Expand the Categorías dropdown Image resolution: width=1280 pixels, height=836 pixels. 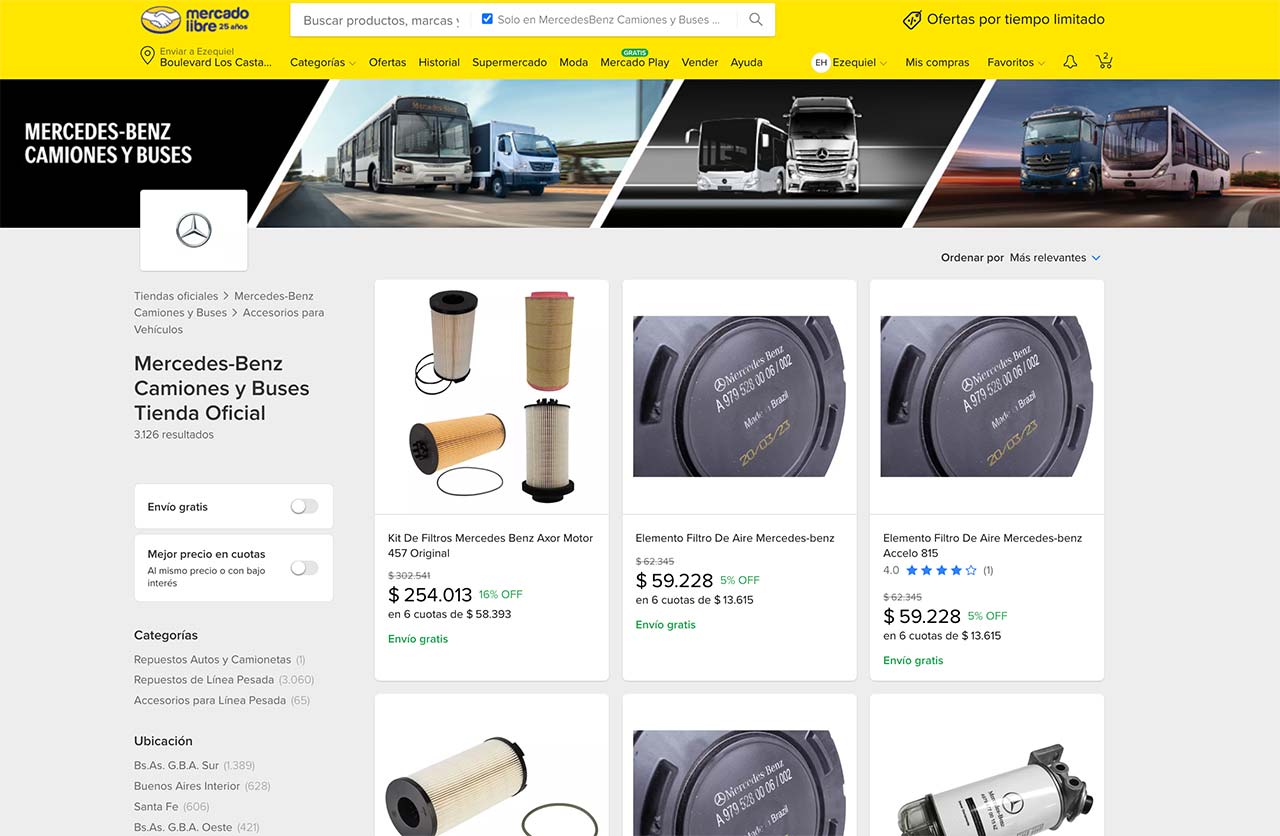[322, 62]
